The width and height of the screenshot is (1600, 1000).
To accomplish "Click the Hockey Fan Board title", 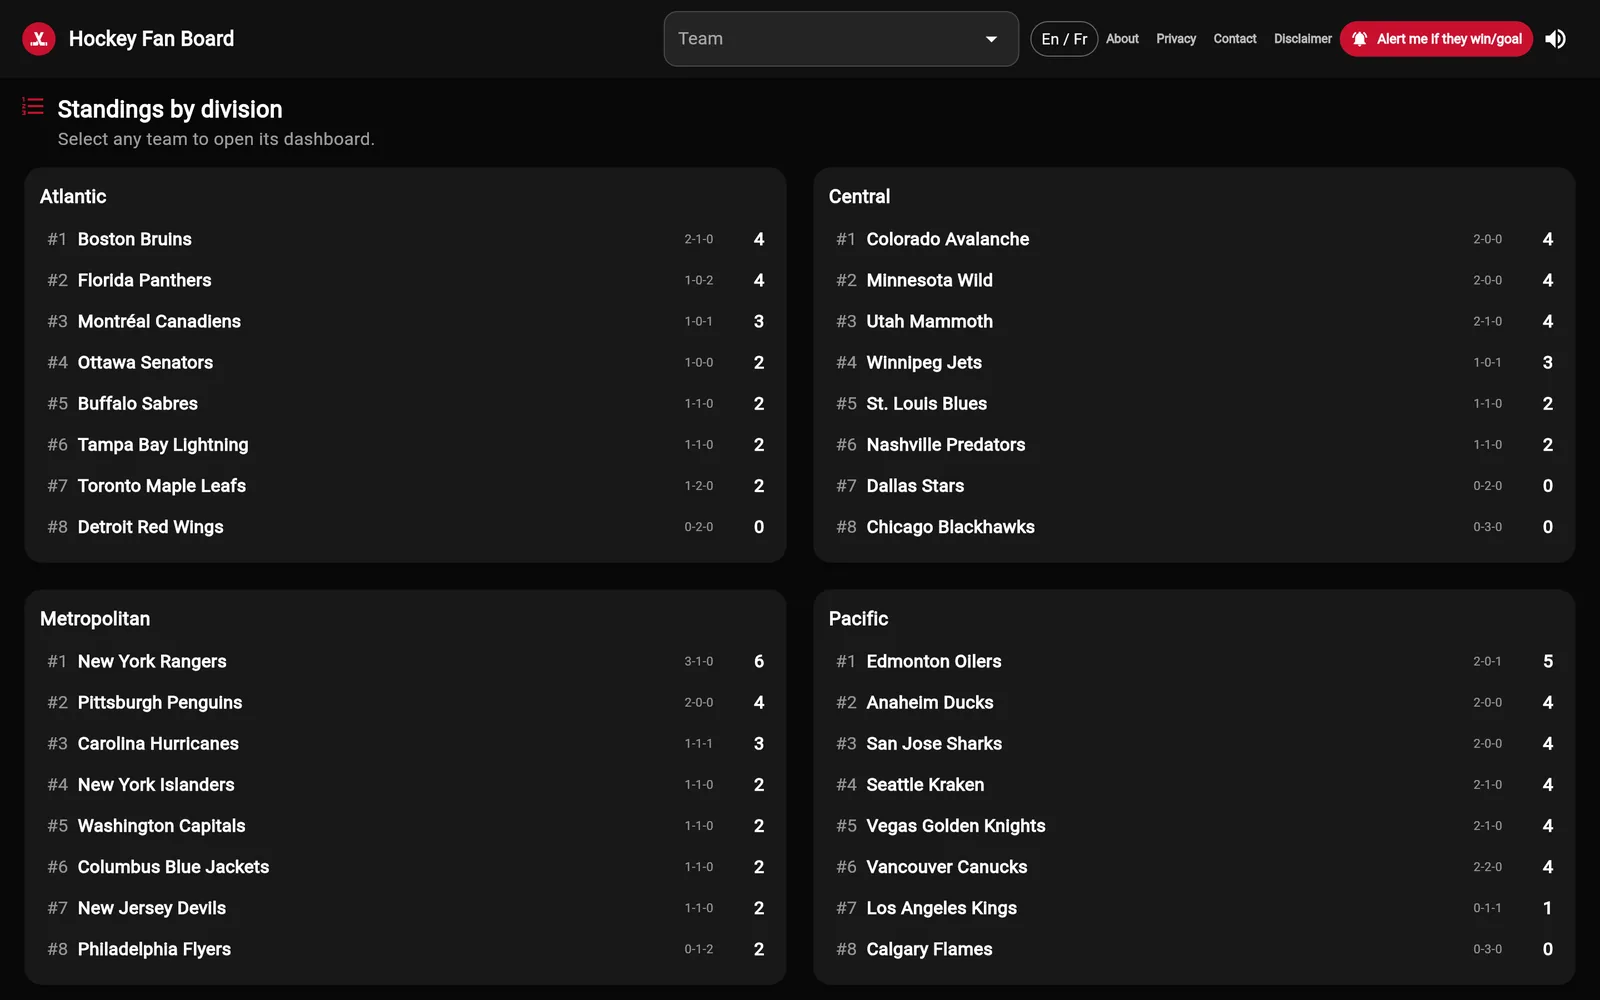I will point(151,39).
